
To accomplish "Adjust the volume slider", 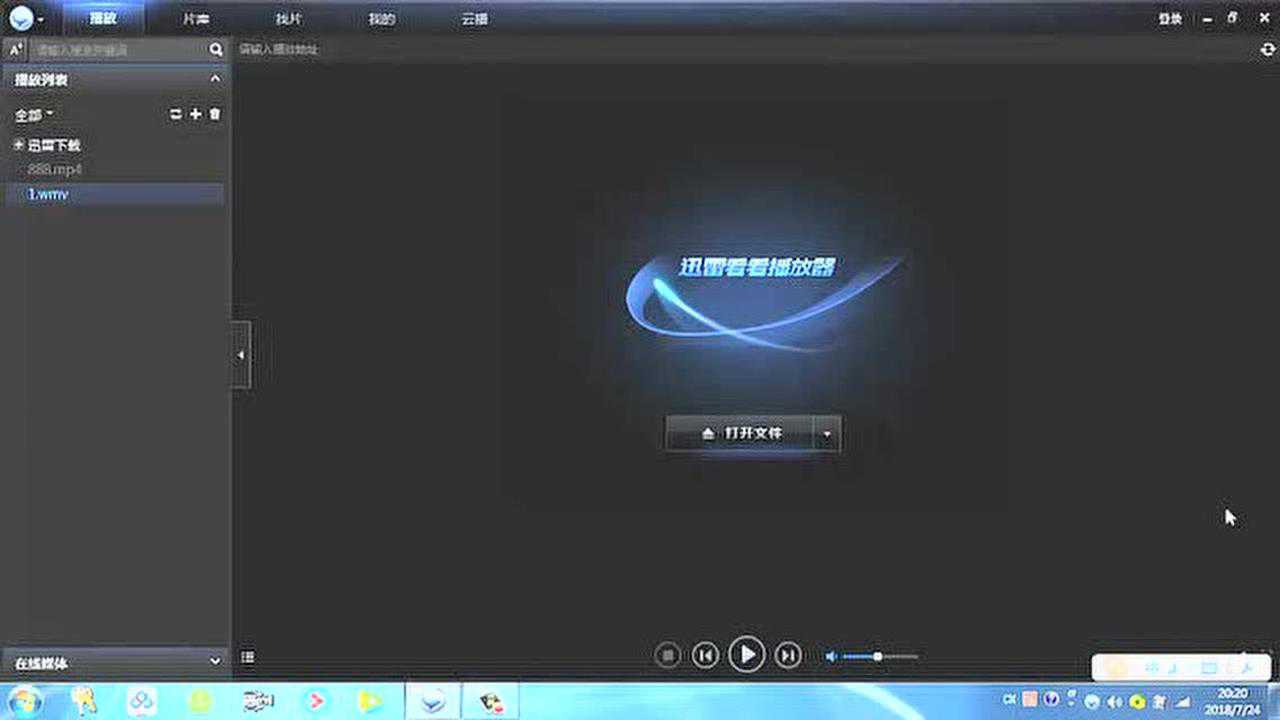I will pos(878,656).
